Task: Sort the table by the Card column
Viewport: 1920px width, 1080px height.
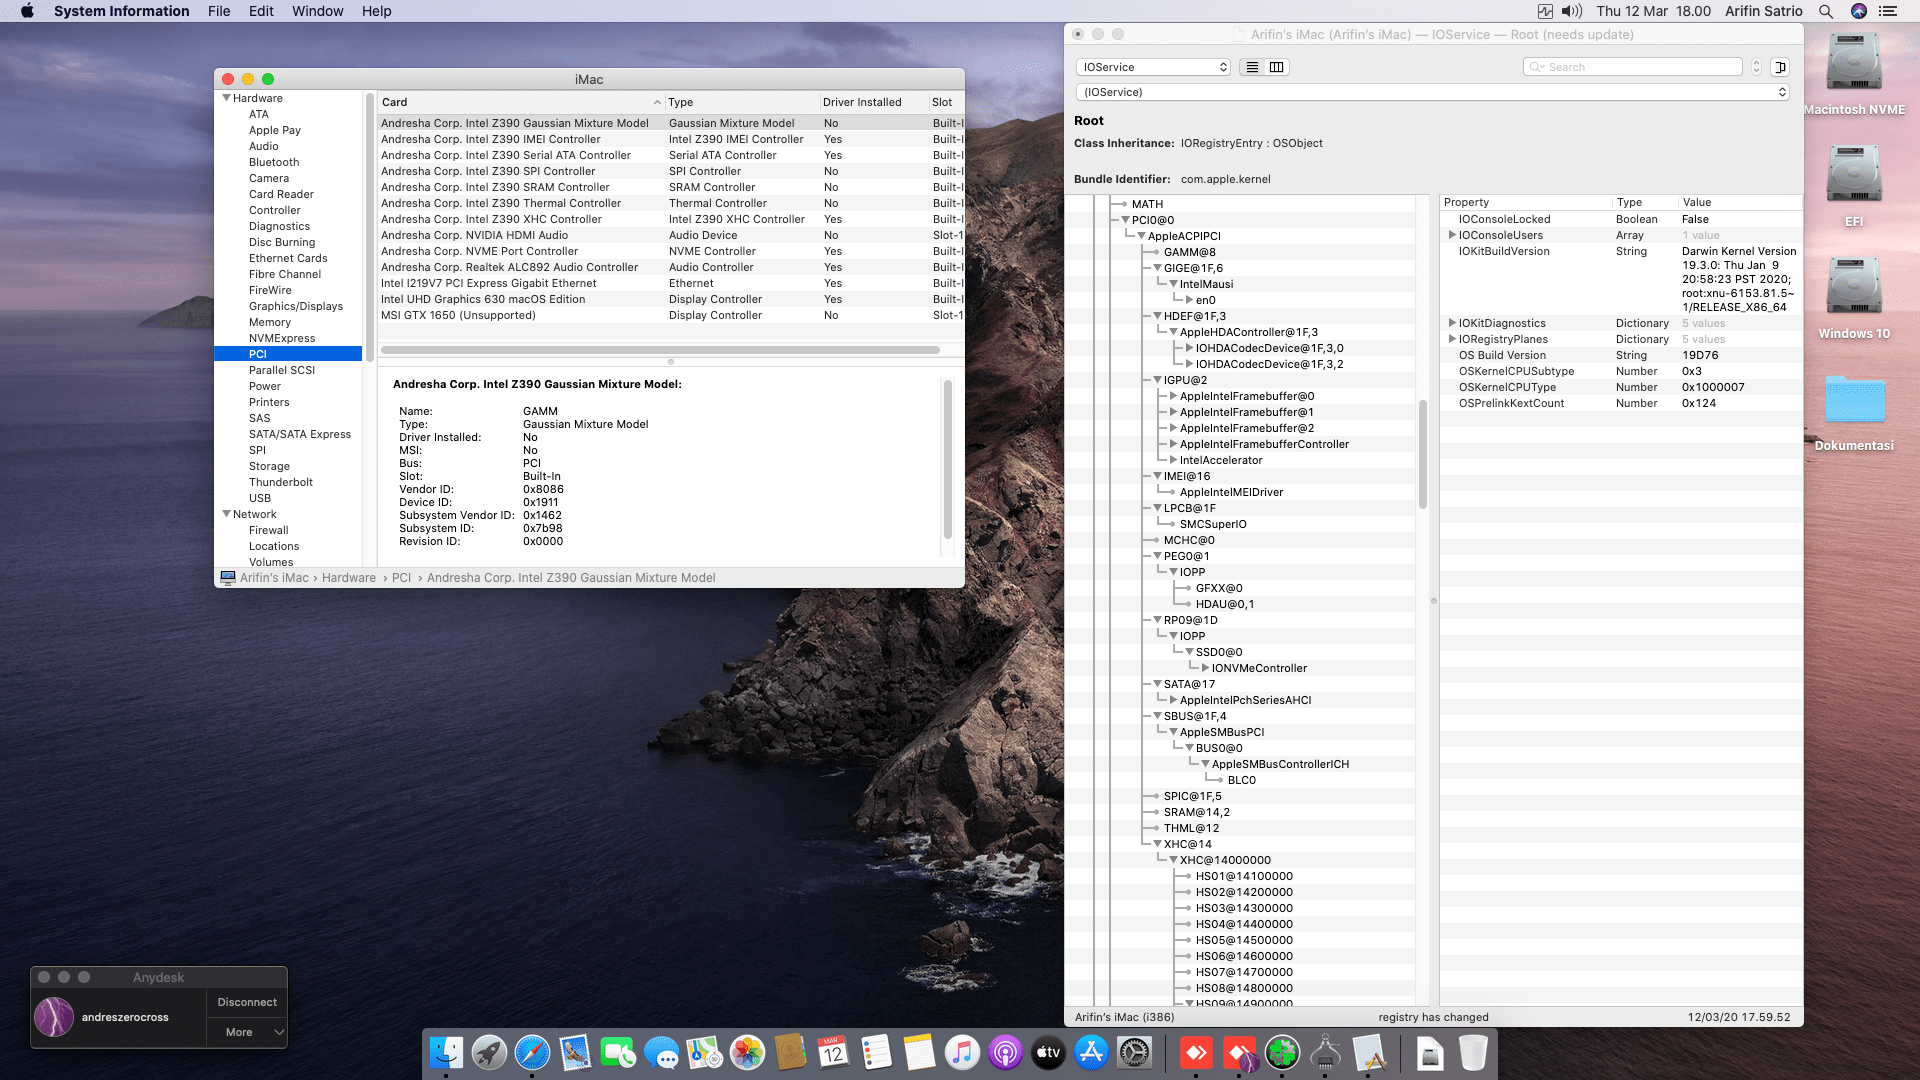Action: (x=521, y=102)
